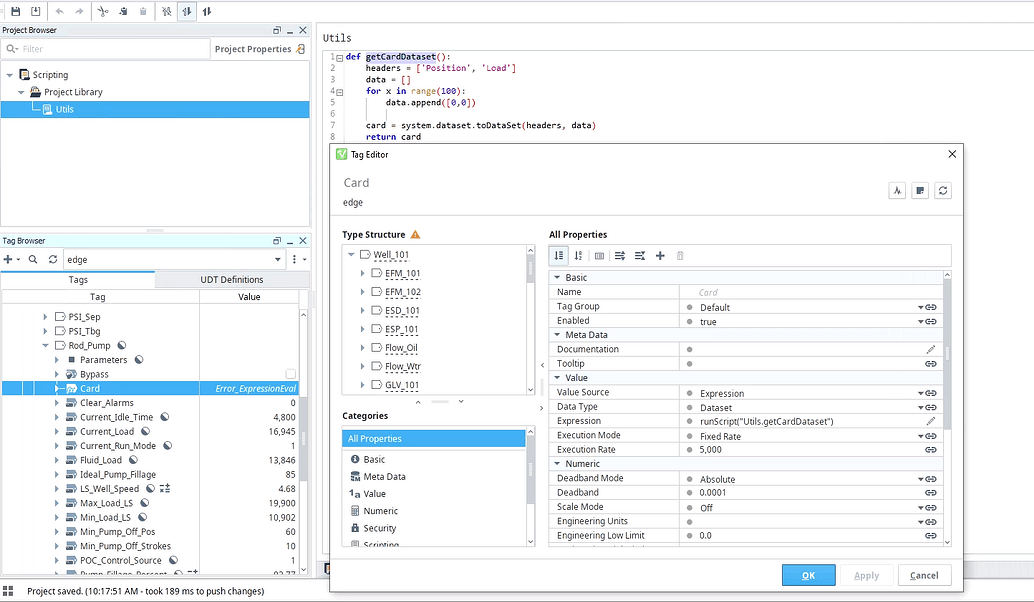Click the Tag Editor refresh icon
The height and width of the screenshot is (602, 1034).
pyautogui.click(x=942, y=191)
